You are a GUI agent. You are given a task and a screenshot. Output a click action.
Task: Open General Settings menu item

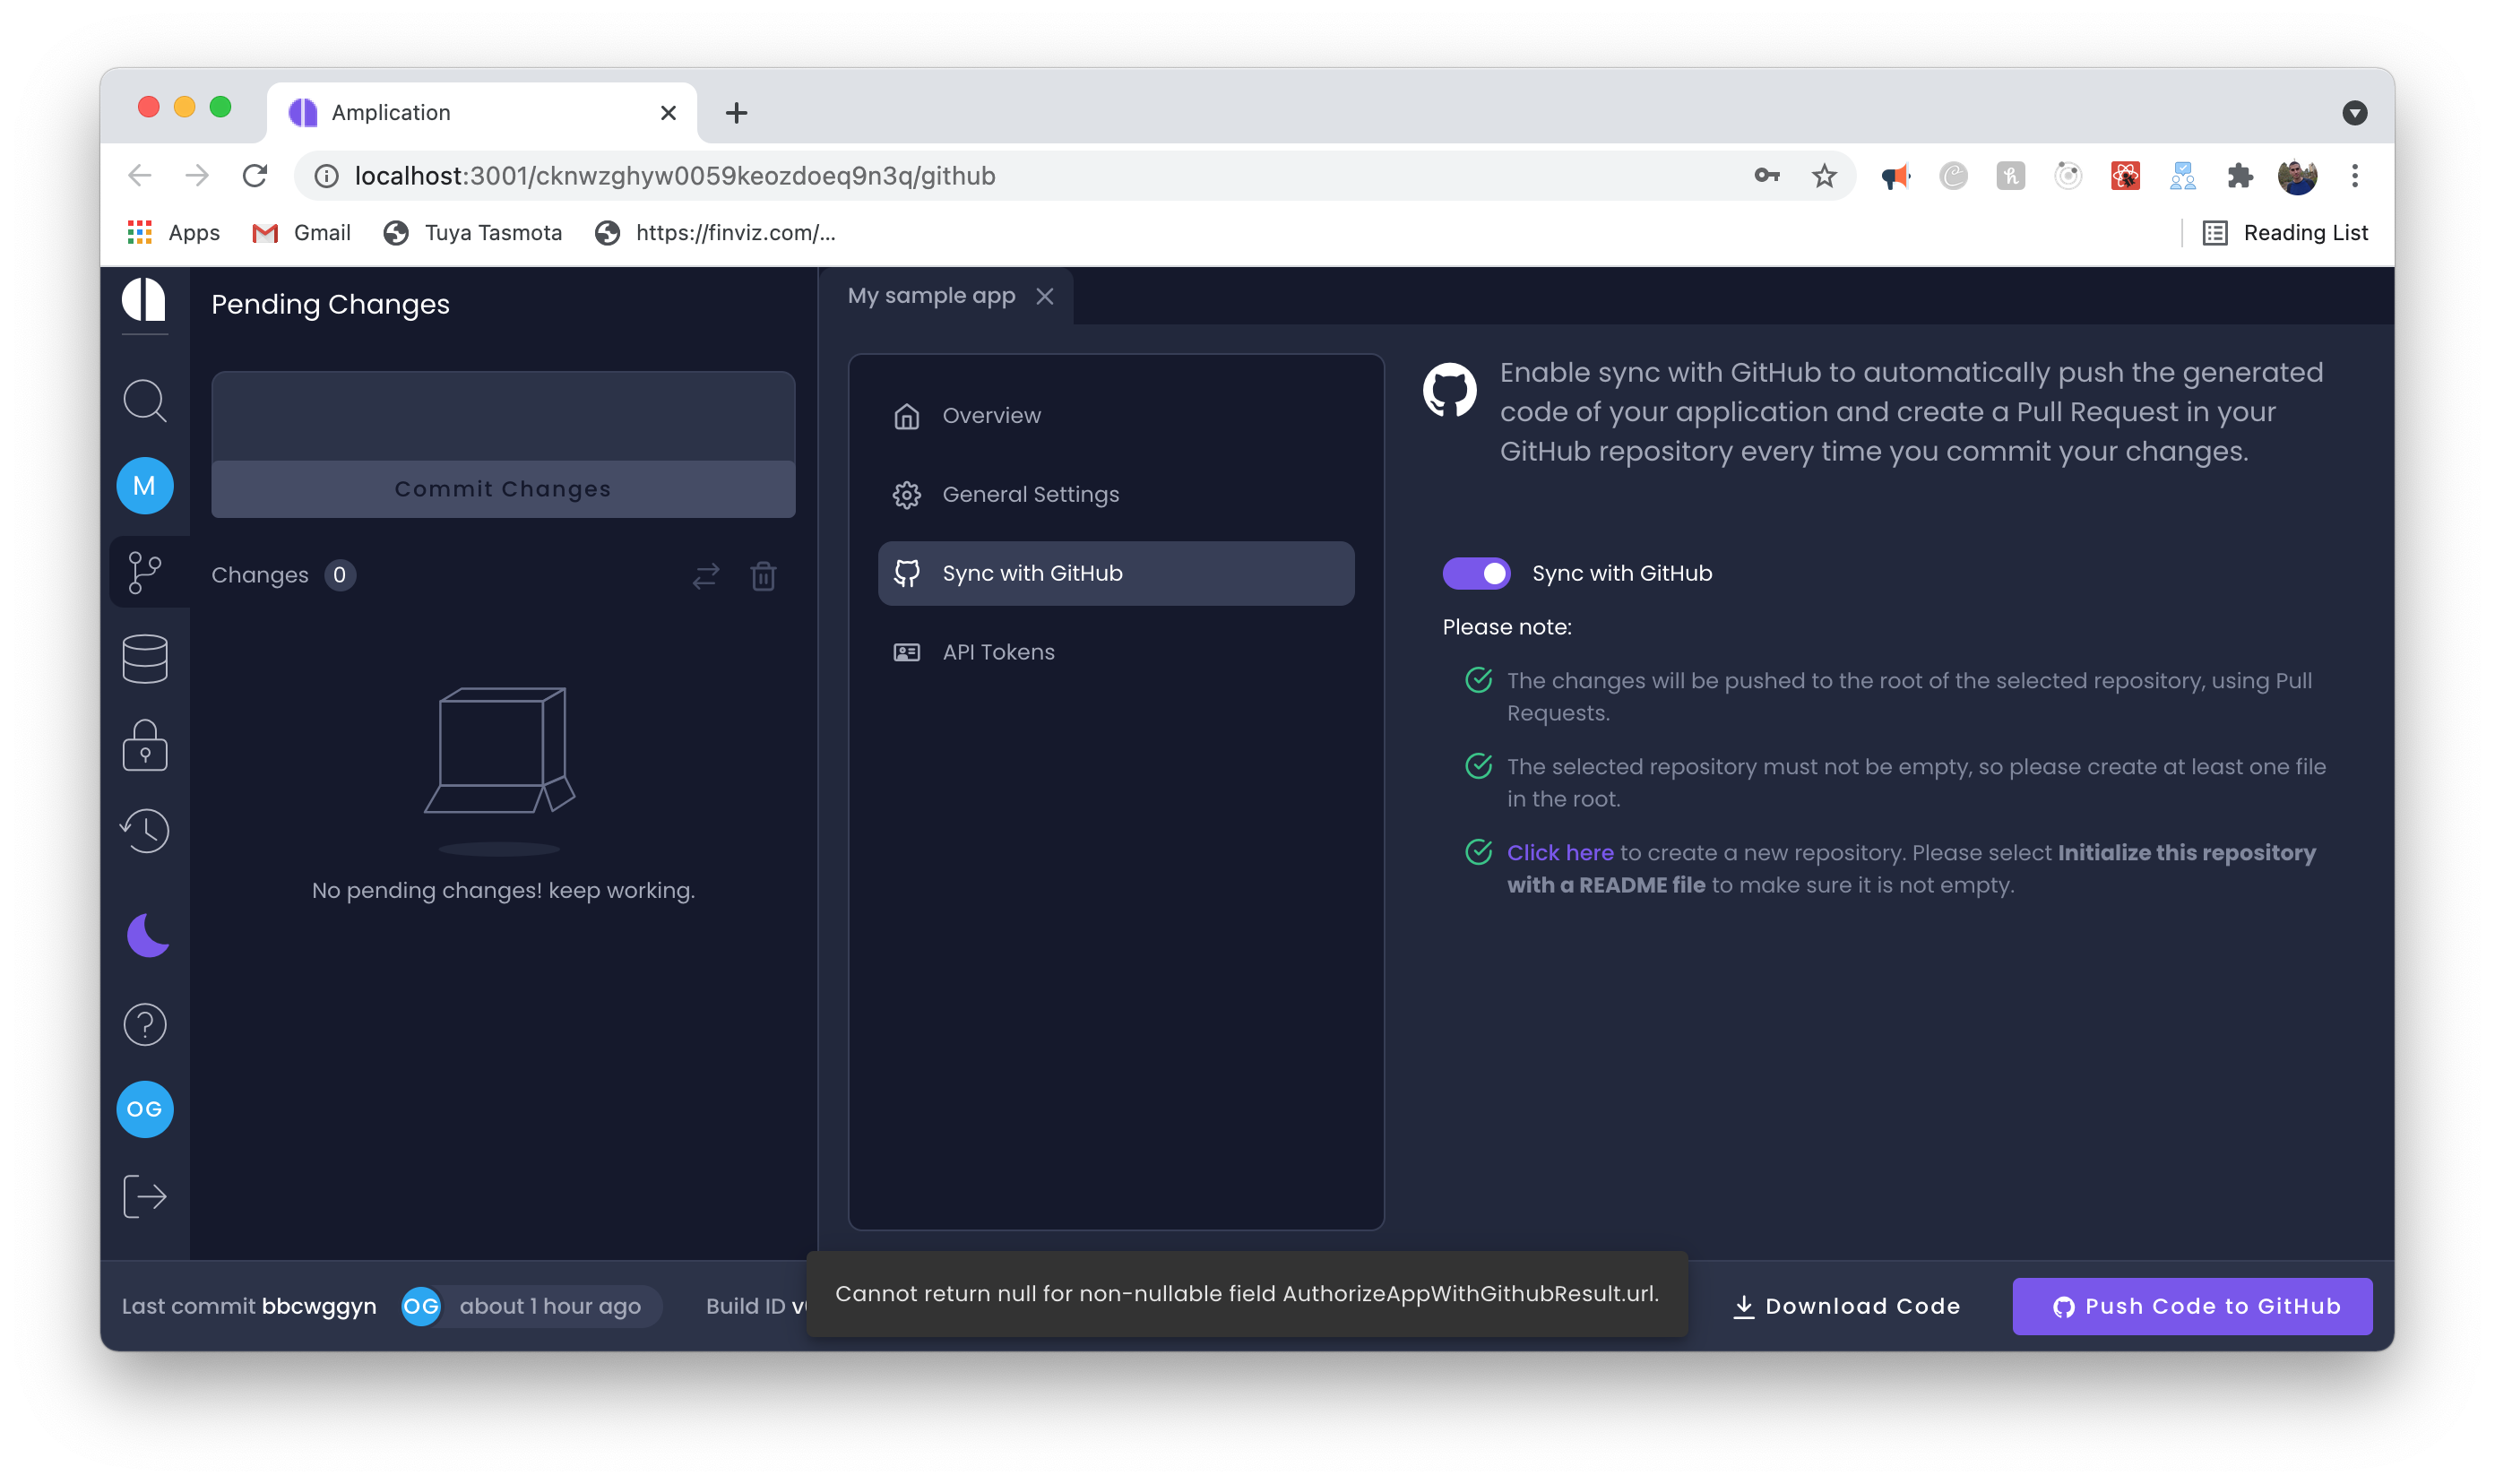coord(1116,494)
